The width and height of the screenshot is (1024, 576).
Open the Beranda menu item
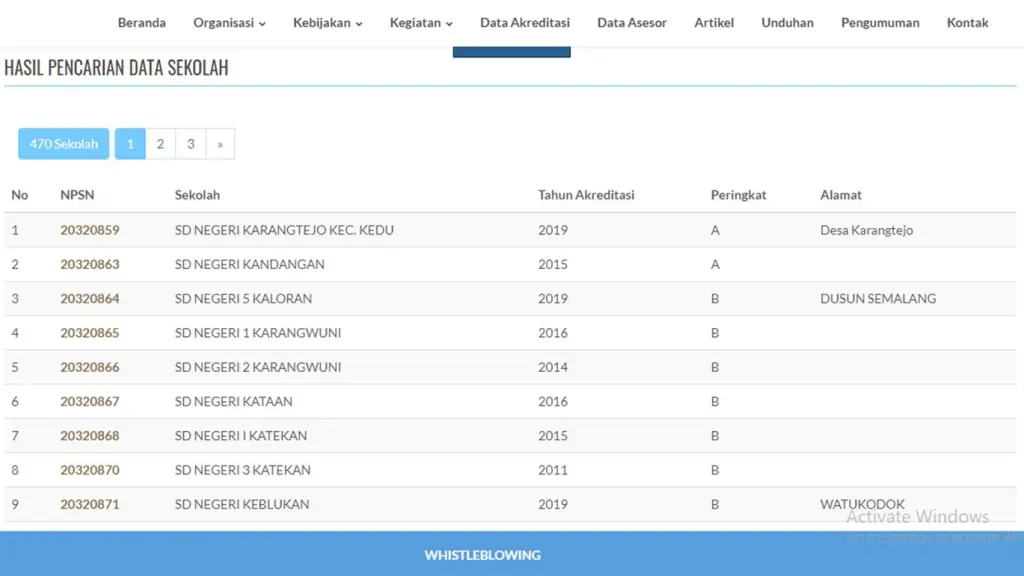tap(142, 23)
